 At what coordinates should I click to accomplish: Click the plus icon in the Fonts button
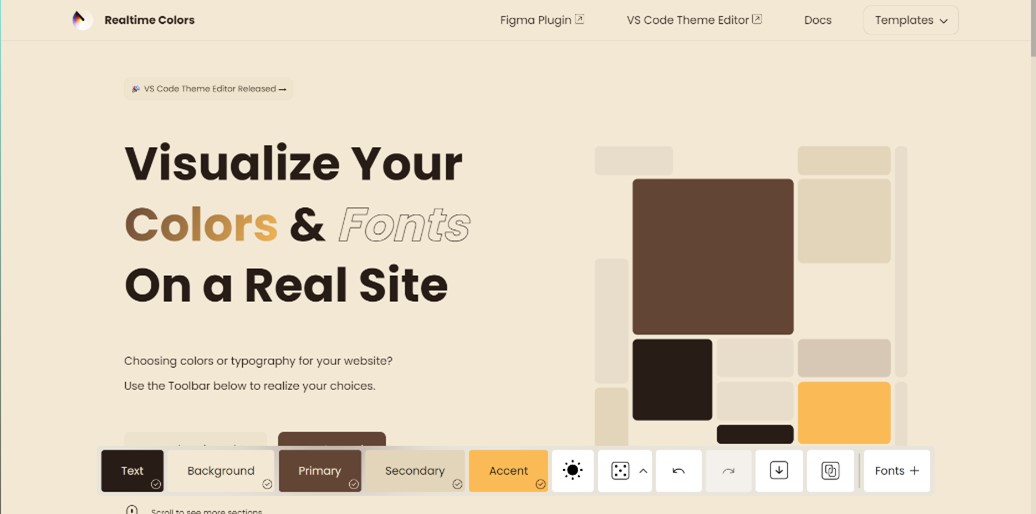[914, 471]
